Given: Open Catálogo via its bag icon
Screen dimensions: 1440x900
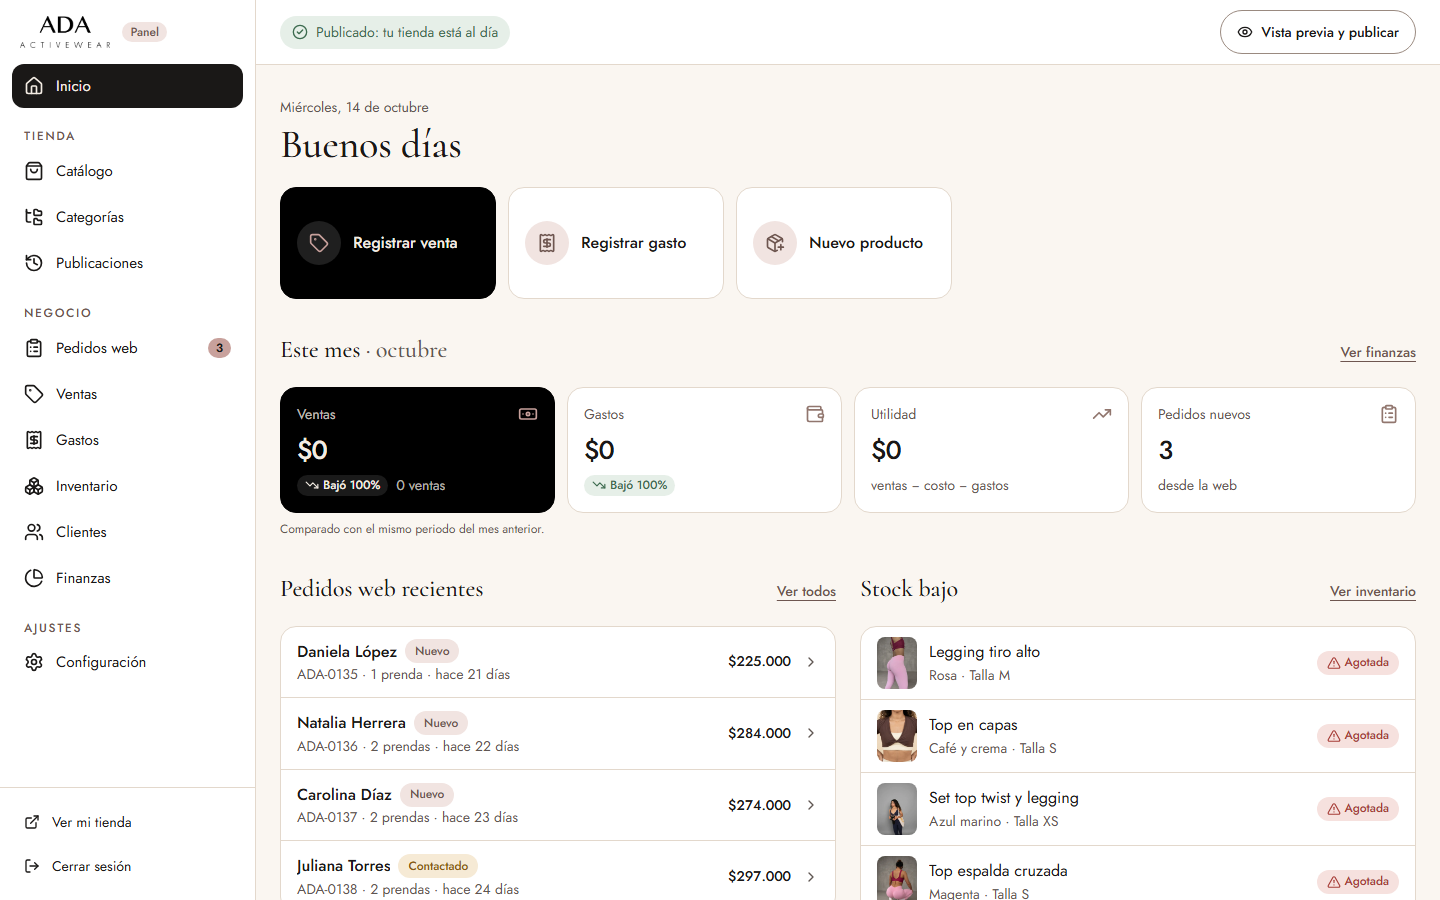Looking at the screenshot, I should click(x=34, y=171).
